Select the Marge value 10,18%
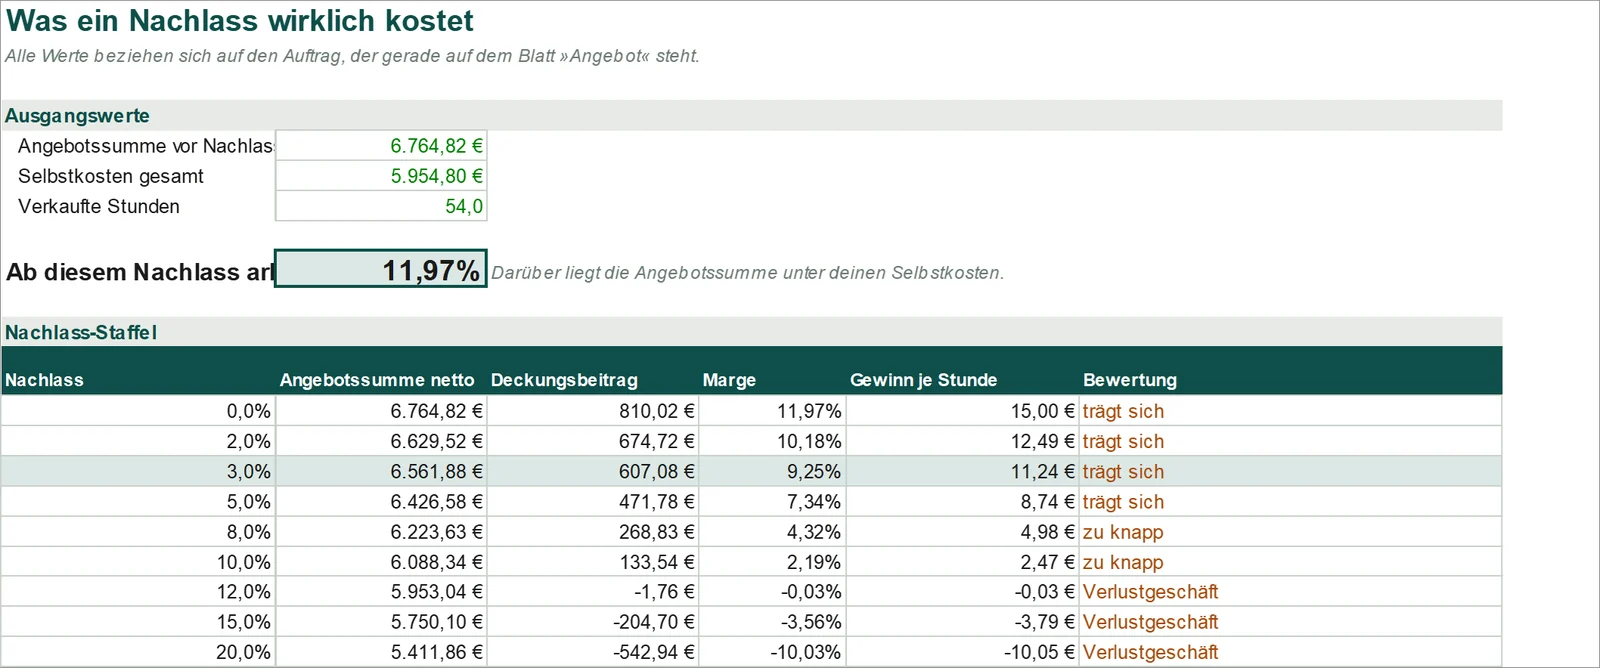1600x668 pixels. [772, 441]
